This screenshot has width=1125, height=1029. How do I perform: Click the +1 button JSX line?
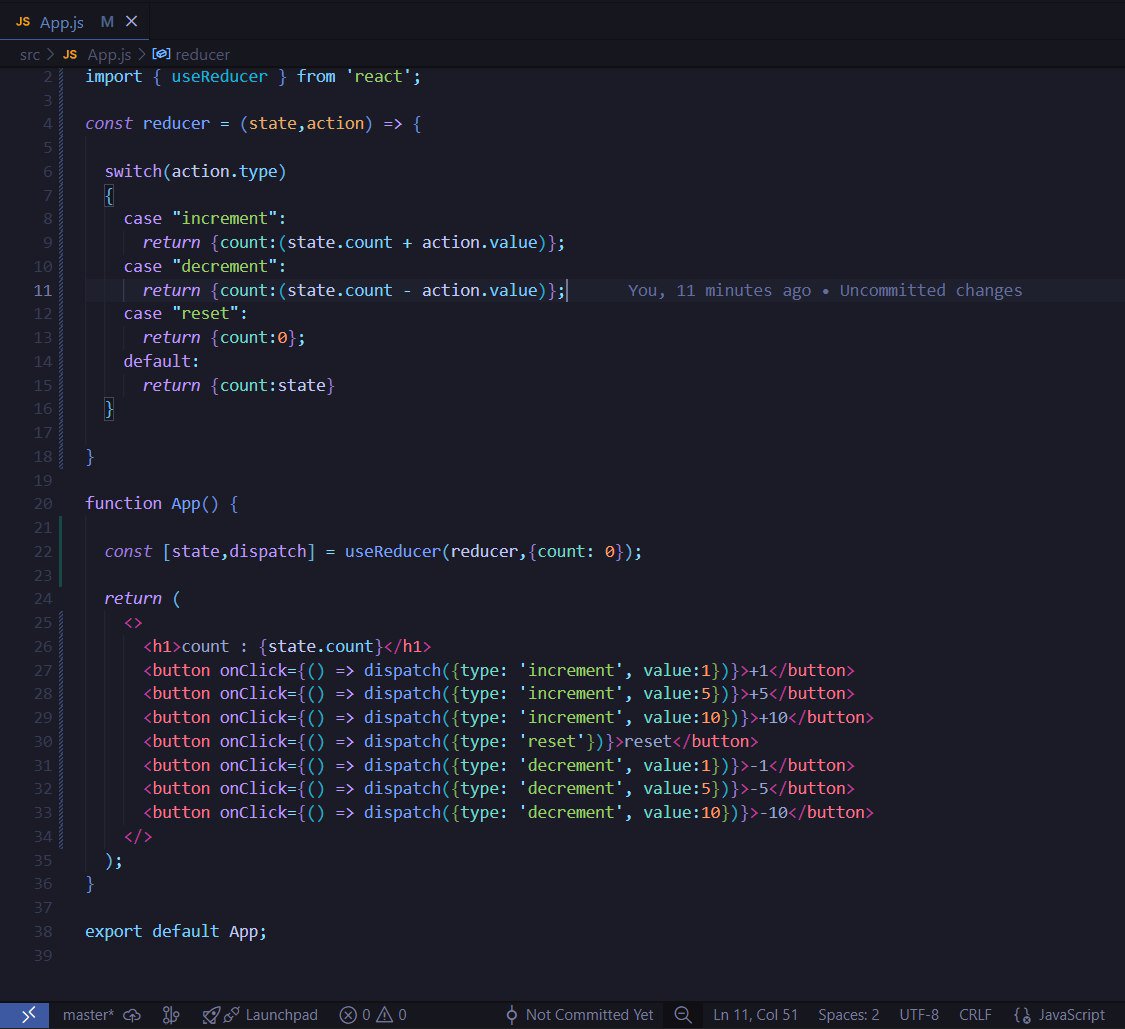(499, 670)
